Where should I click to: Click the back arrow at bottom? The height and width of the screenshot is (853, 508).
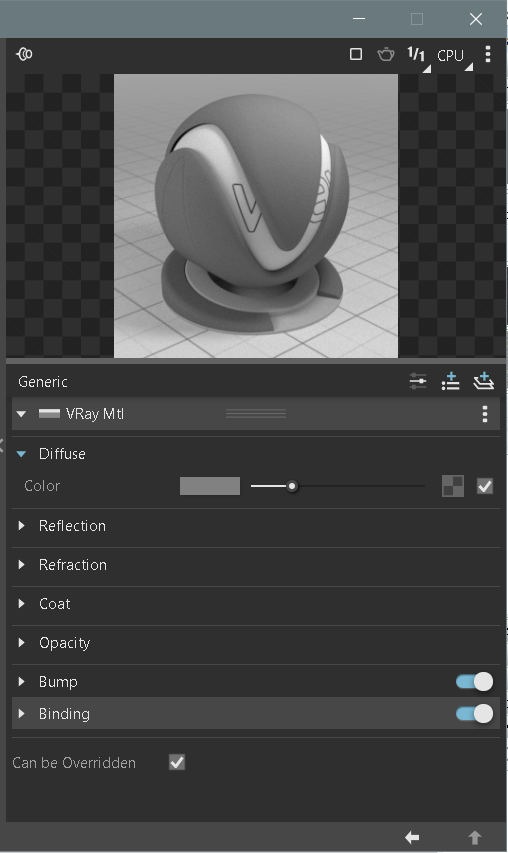pyautogui.click(x=412, y=837)
